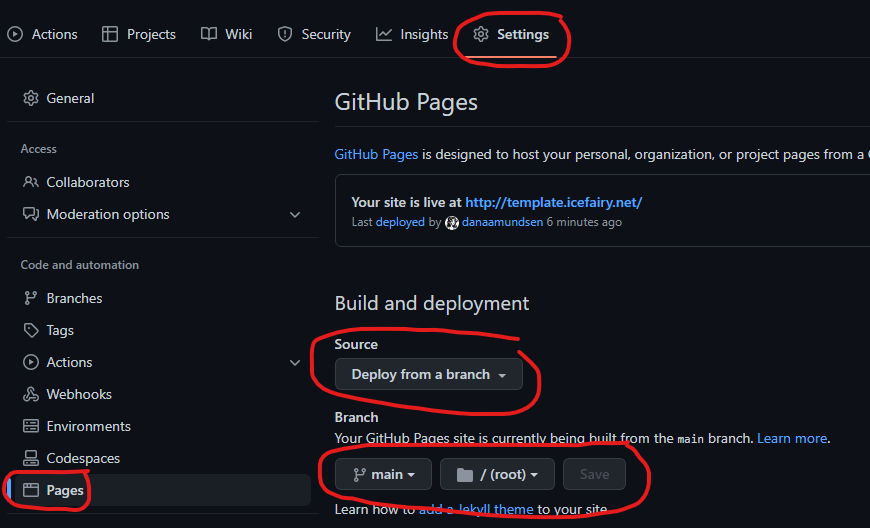870x528 pixels.
Task: Open General settings in sidebar
Action: tap(58, 98)
